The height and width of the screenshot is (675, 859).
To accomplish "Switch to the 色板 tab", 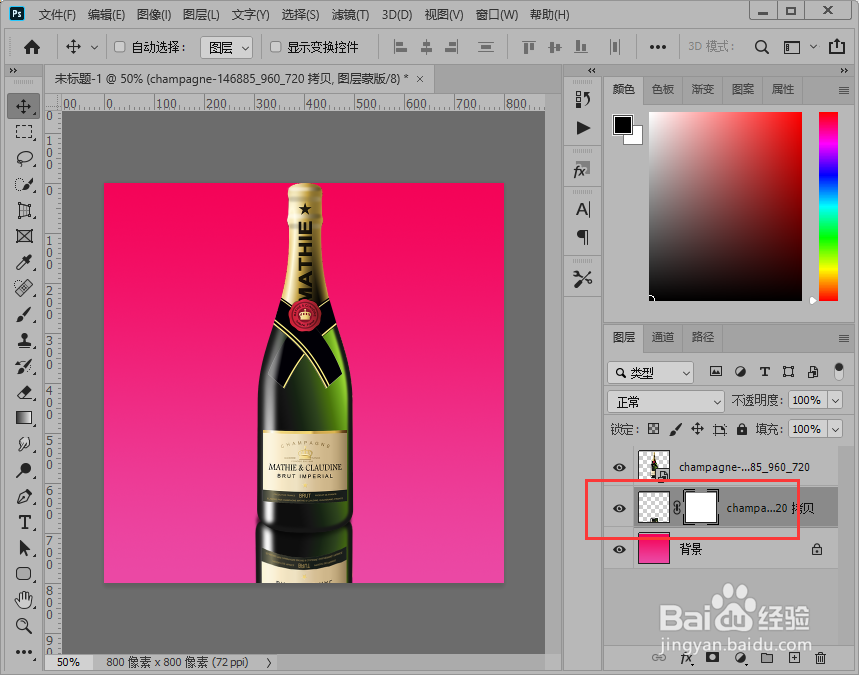I will click(663, 89).
